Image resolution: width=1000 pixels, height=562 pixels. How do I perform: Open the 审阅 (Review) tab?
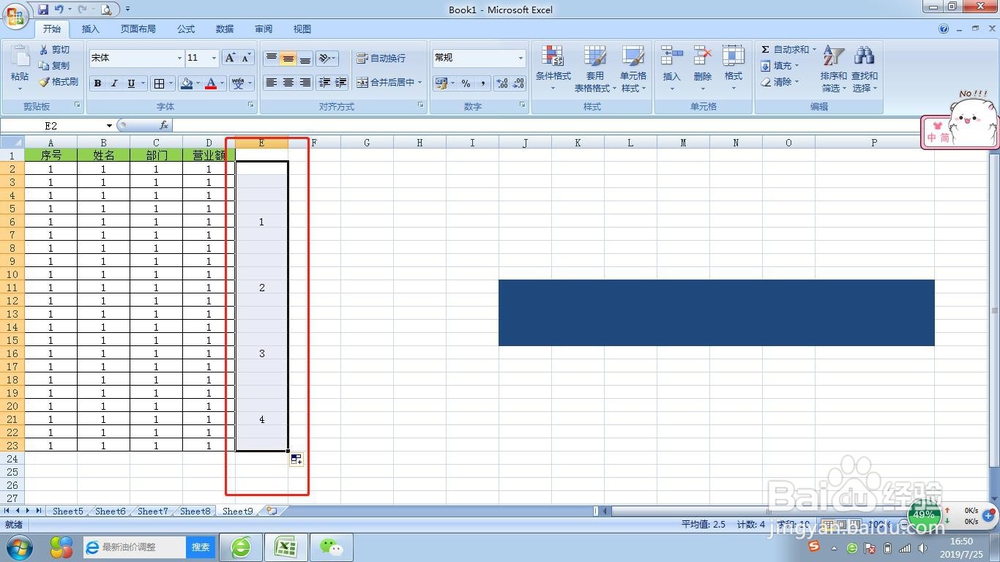tap(263, 29)
